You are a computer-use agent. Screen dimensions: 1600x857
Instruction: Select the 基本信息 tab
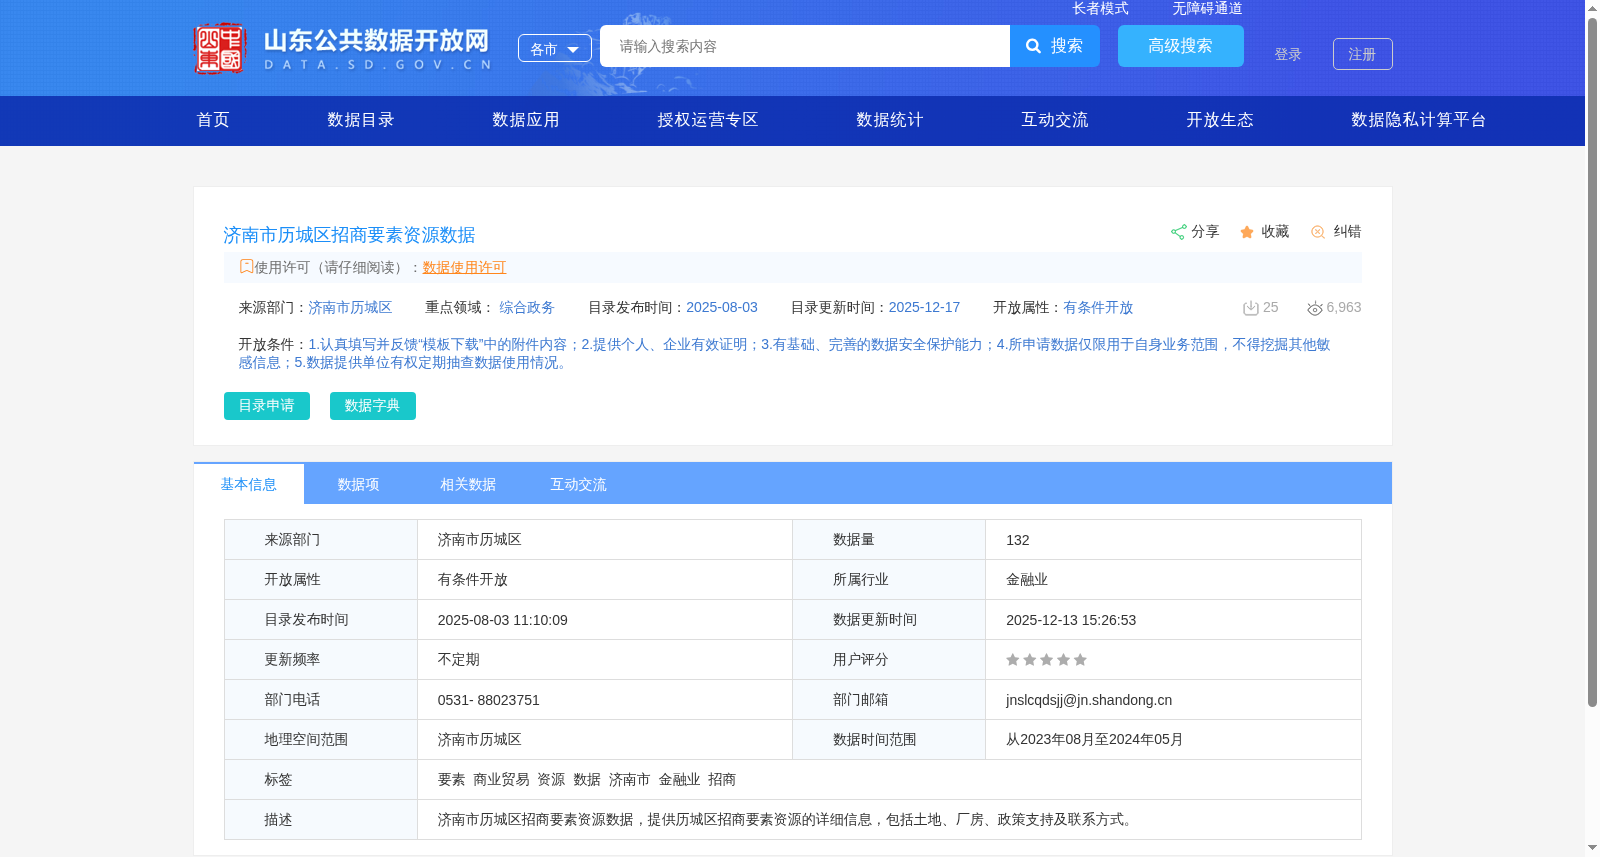coord(249,484)
